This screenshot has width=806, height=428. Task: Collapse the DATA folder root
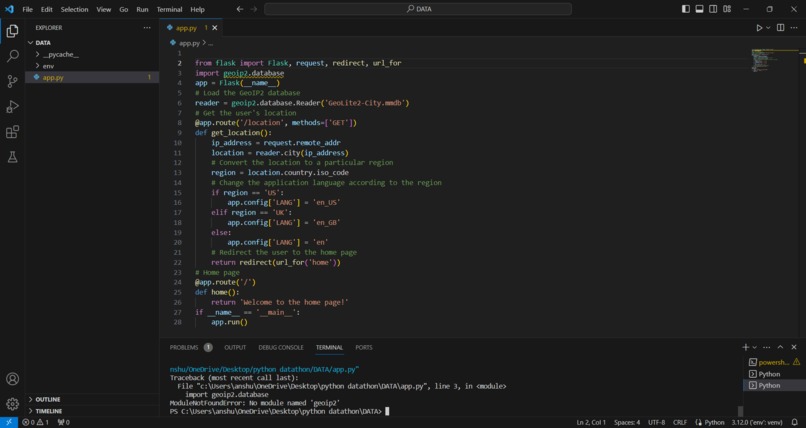(92, 43)
